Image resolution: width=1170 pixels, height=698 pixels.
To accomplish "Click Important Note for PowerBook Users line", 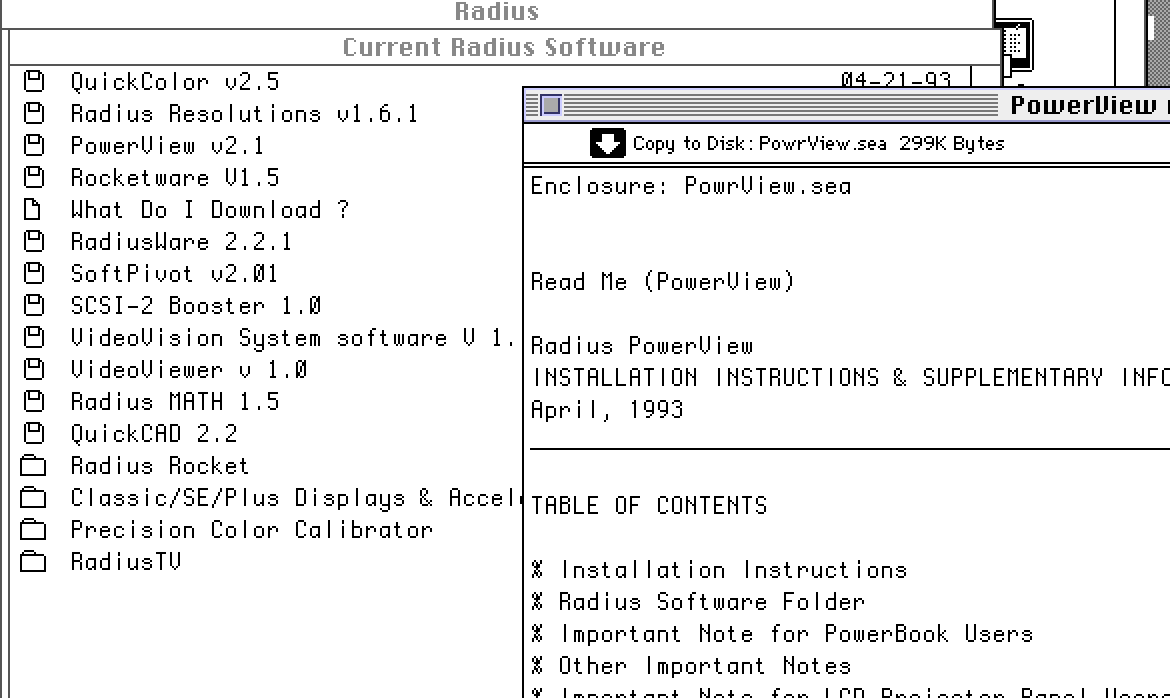I will [782, 635].
